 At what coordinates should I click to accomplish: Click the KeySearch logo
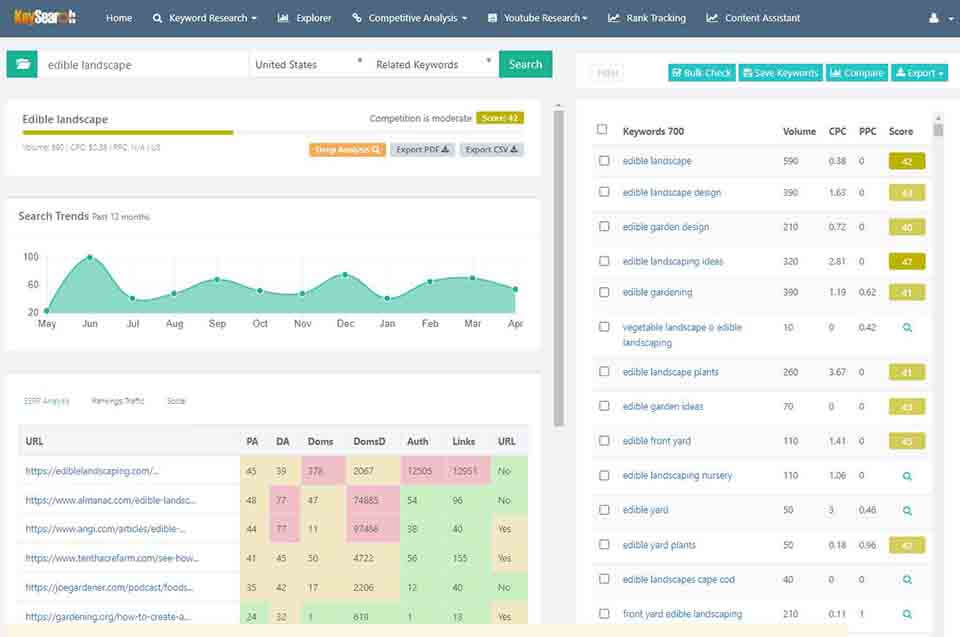point(45,17)
